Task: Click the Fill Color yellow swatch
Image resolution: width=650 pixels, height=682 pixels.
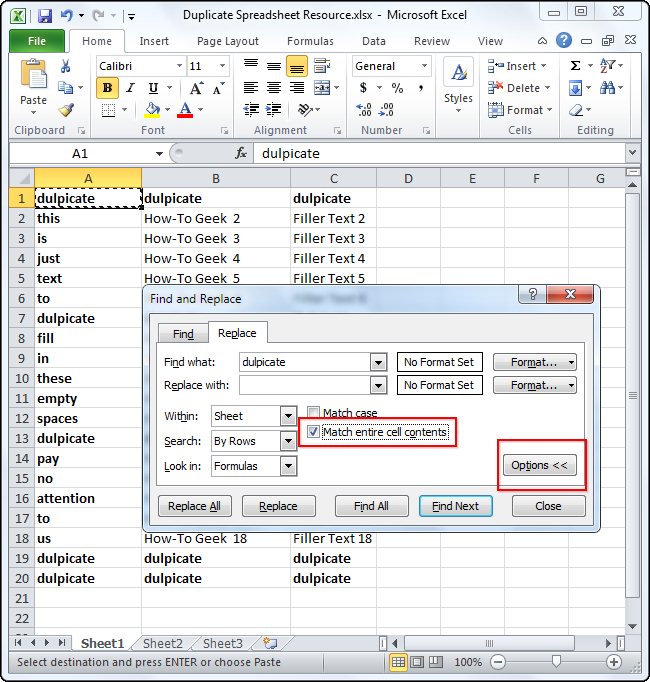Action: click(152, 110)
